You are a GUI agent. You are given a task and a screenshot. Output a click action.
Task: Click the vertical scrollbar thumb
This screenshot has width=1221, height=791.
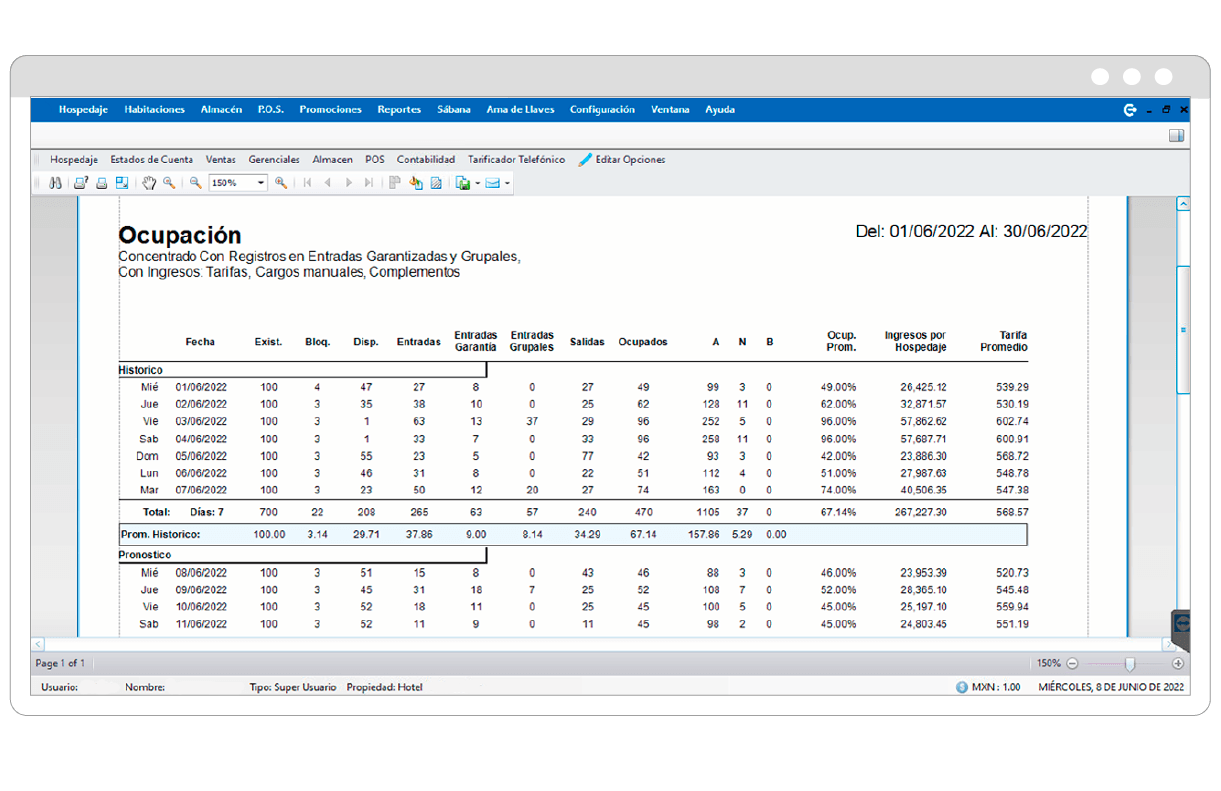click(1184, 329)
